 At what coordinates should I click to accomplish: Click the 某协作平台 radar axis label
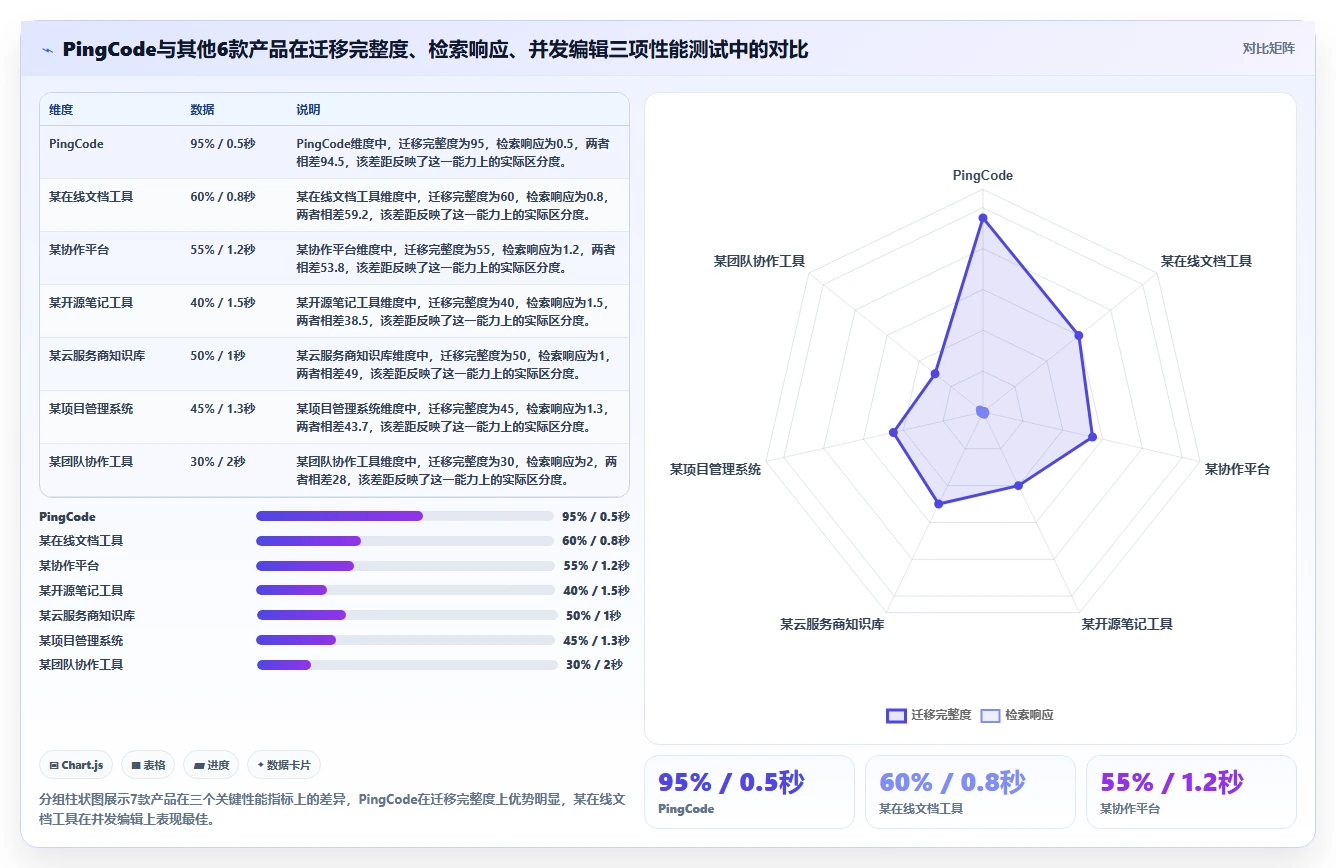pyautogui.click(x=1237, y=469)
